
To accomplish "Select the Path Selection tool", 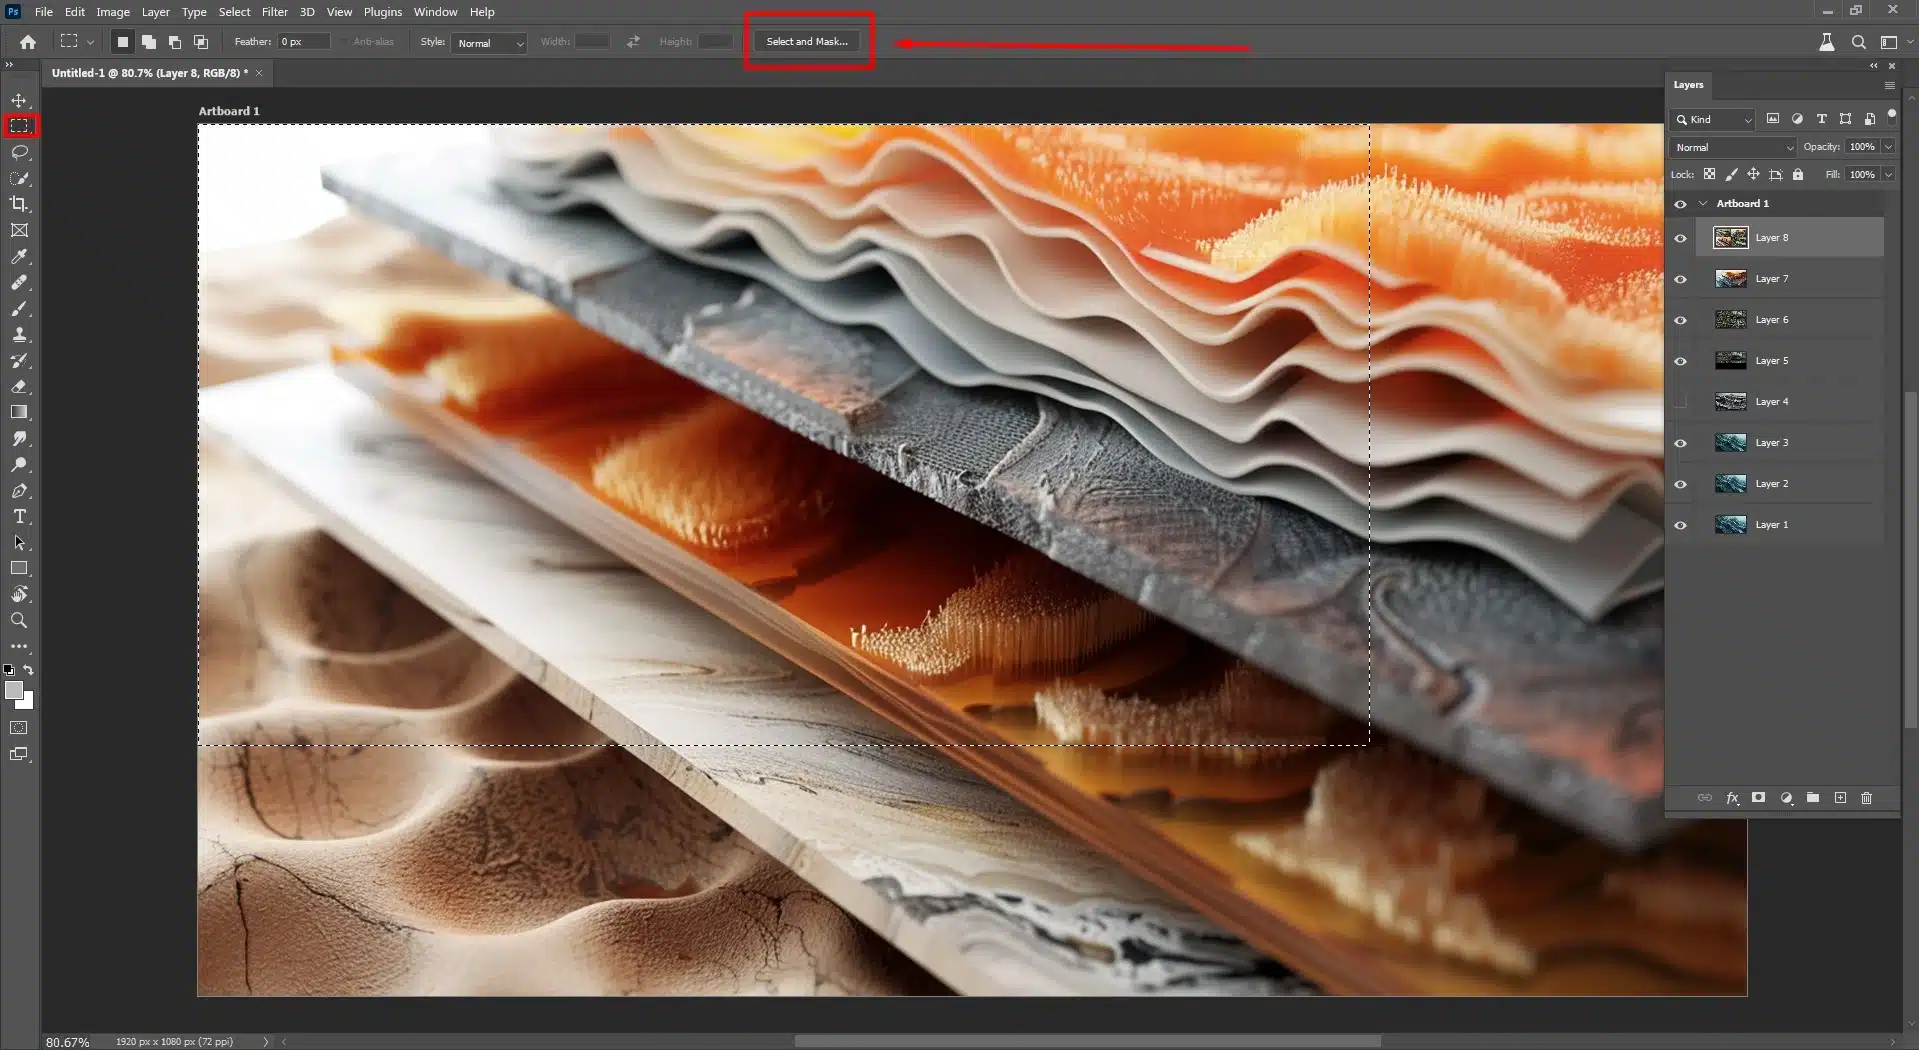I will 19,542.
